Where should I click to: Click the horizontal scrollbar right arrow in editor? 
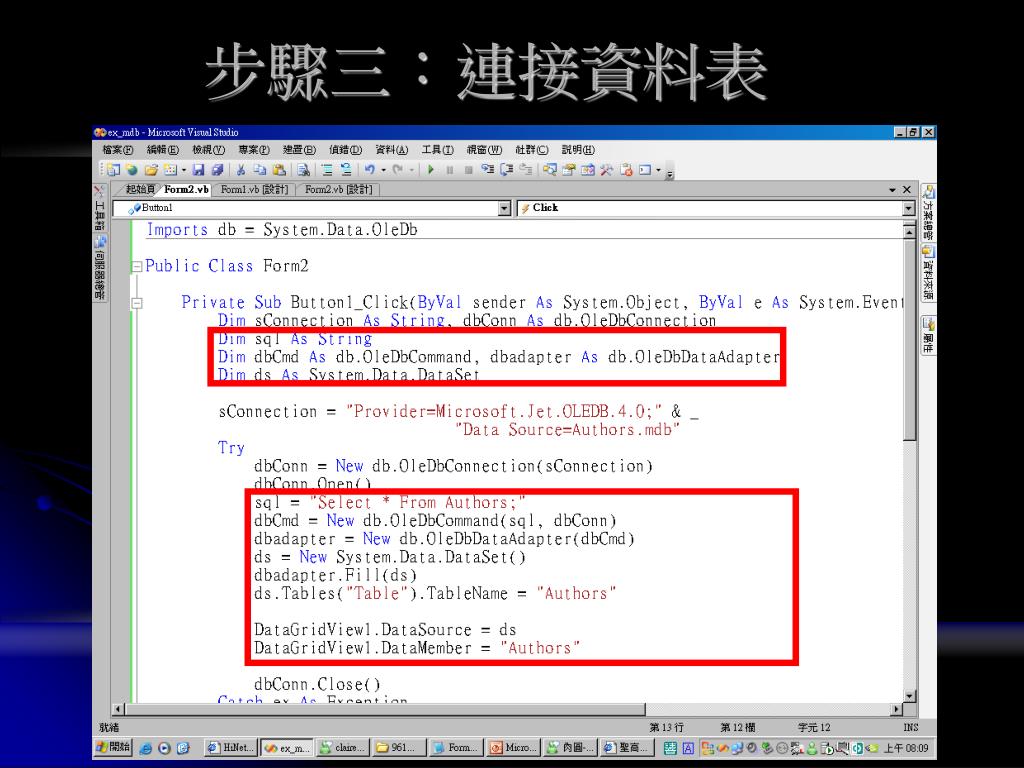[x=897, y=709]
